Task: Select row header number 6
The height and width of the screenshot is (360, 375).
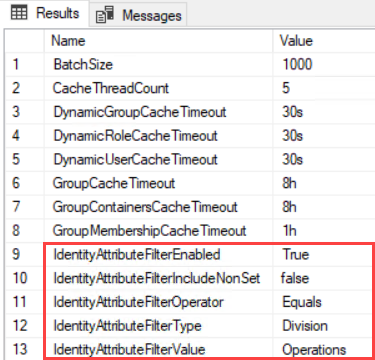Action: coord(24,183)
